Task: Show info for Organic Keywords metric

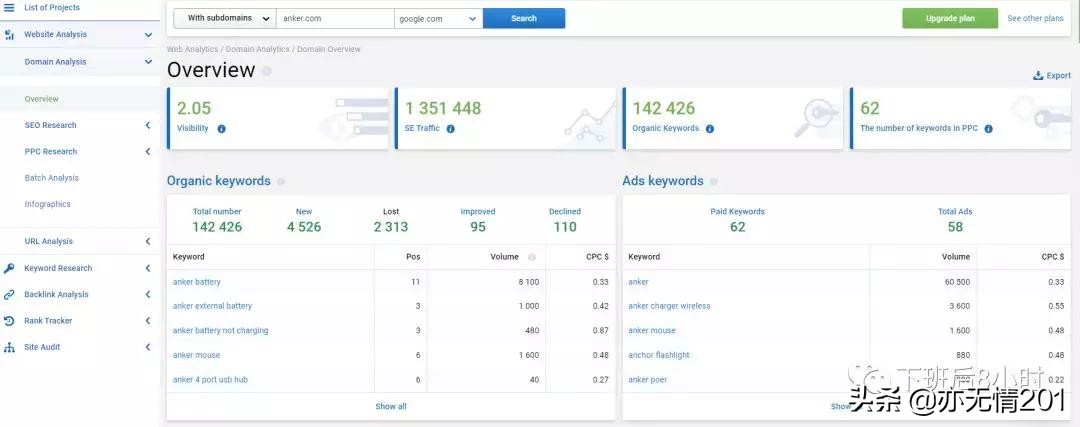Action: point(709,128)
